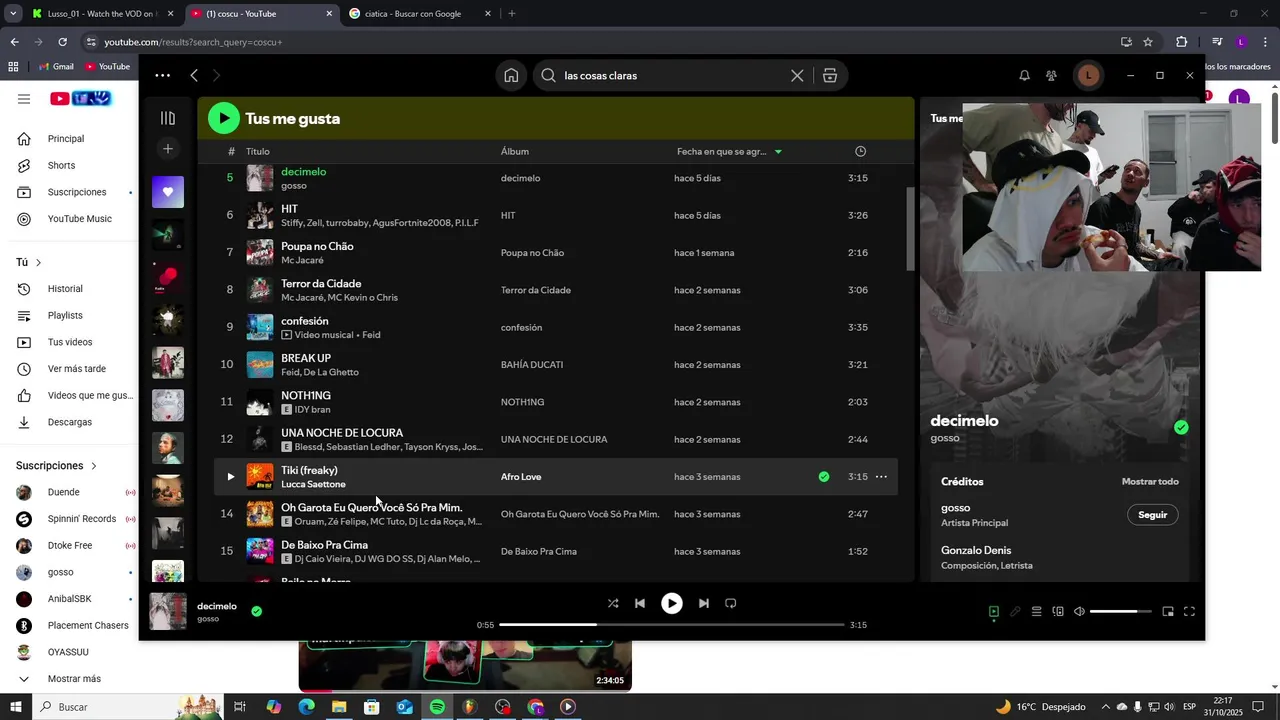
Task: Click Lucca Saettone artist link
Action: click(x=313, y=485)
